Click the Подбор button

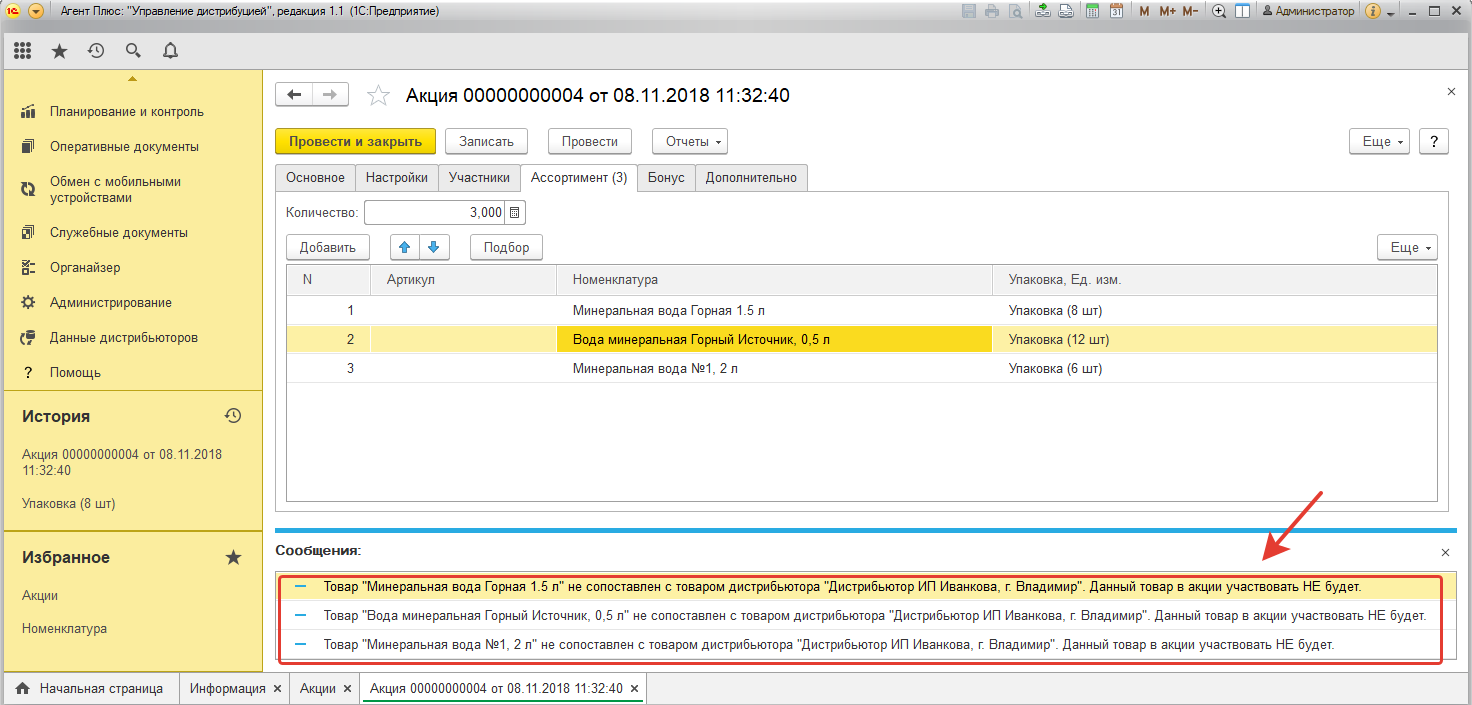point(506,247)
